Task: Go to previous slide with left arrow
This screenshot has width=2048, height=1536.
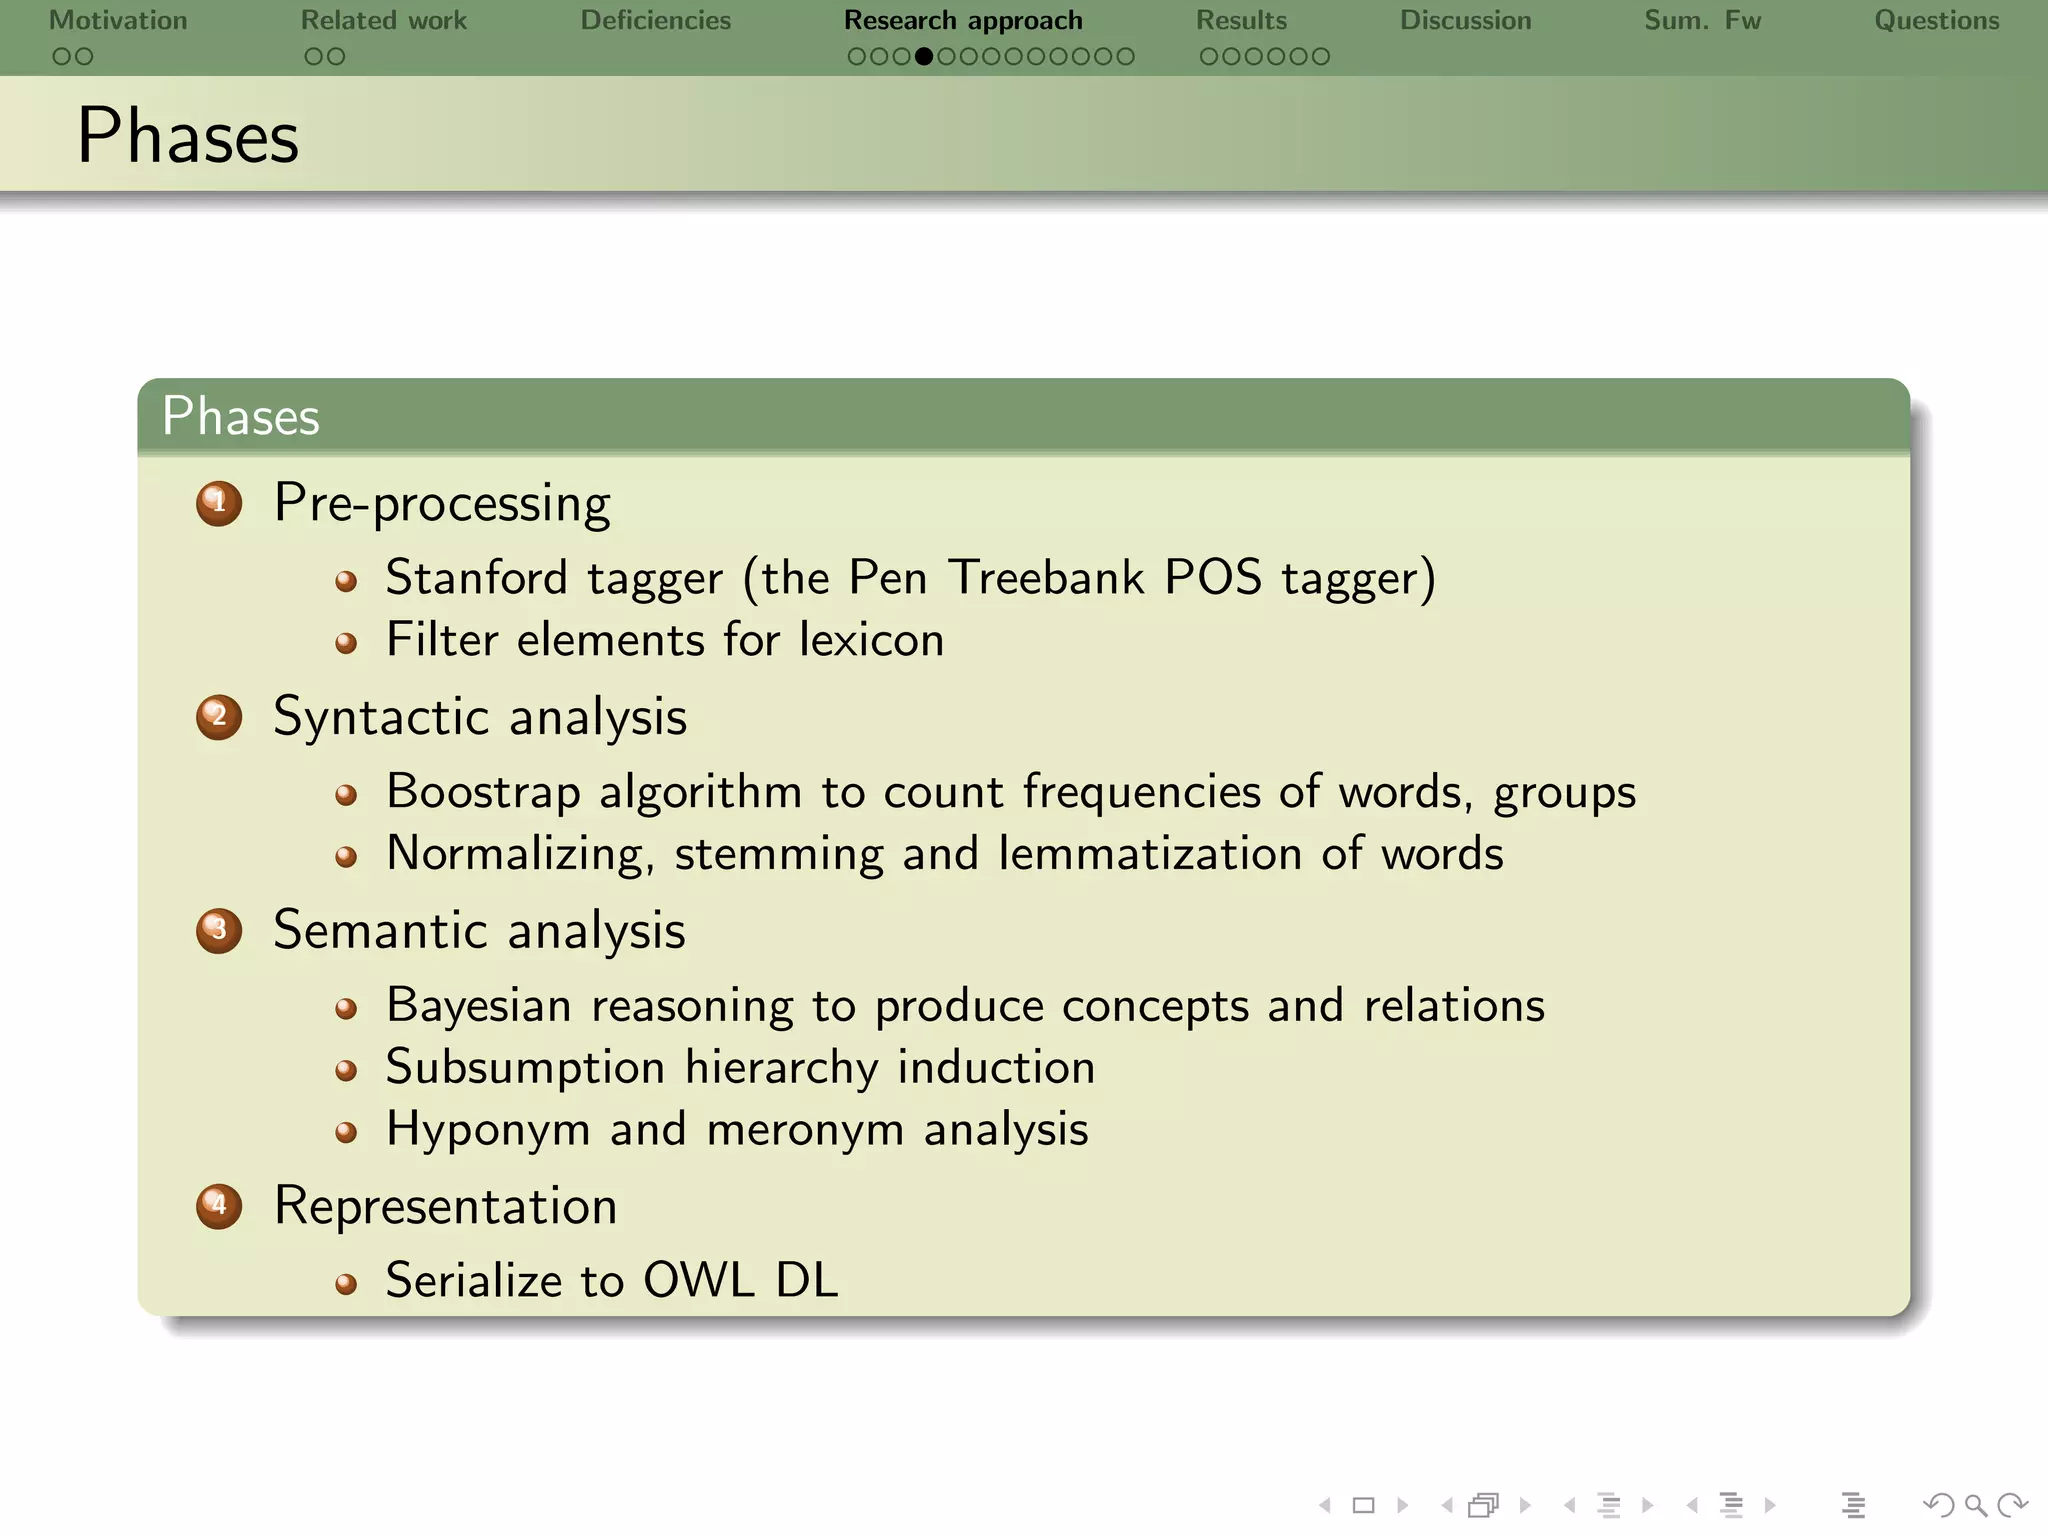Action: point(1325,1505)
